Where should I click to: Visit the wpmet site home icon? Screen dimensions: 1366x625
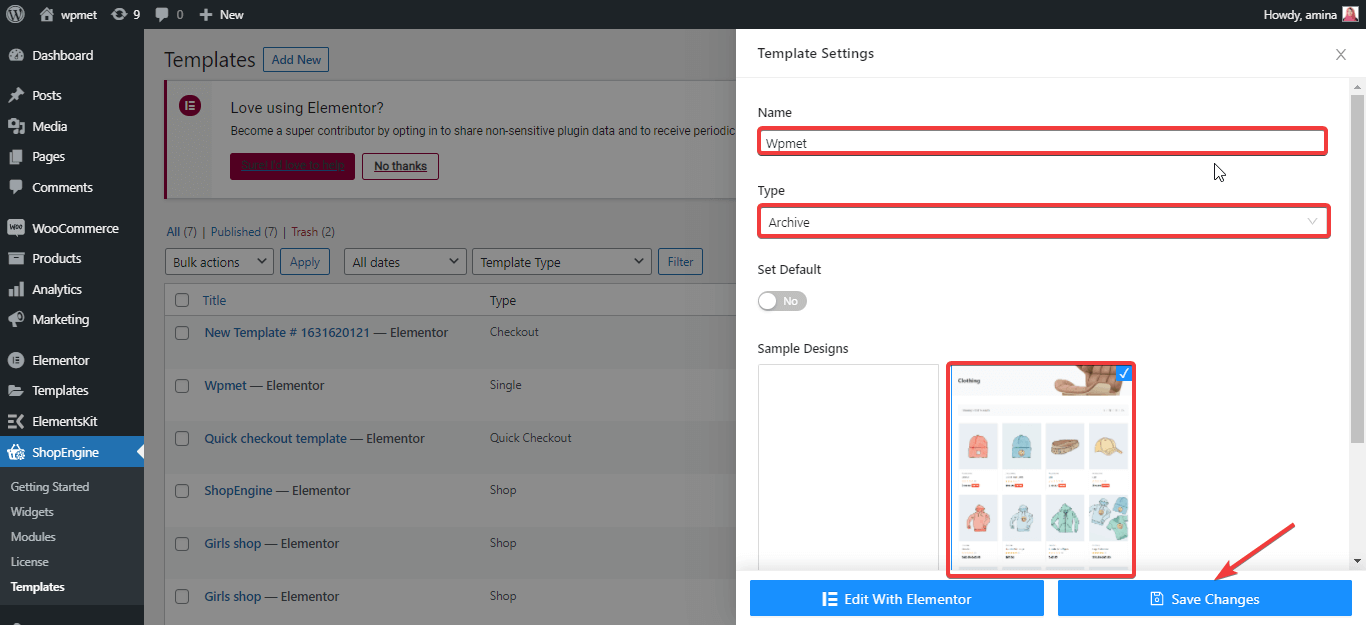tap(47, 14)
